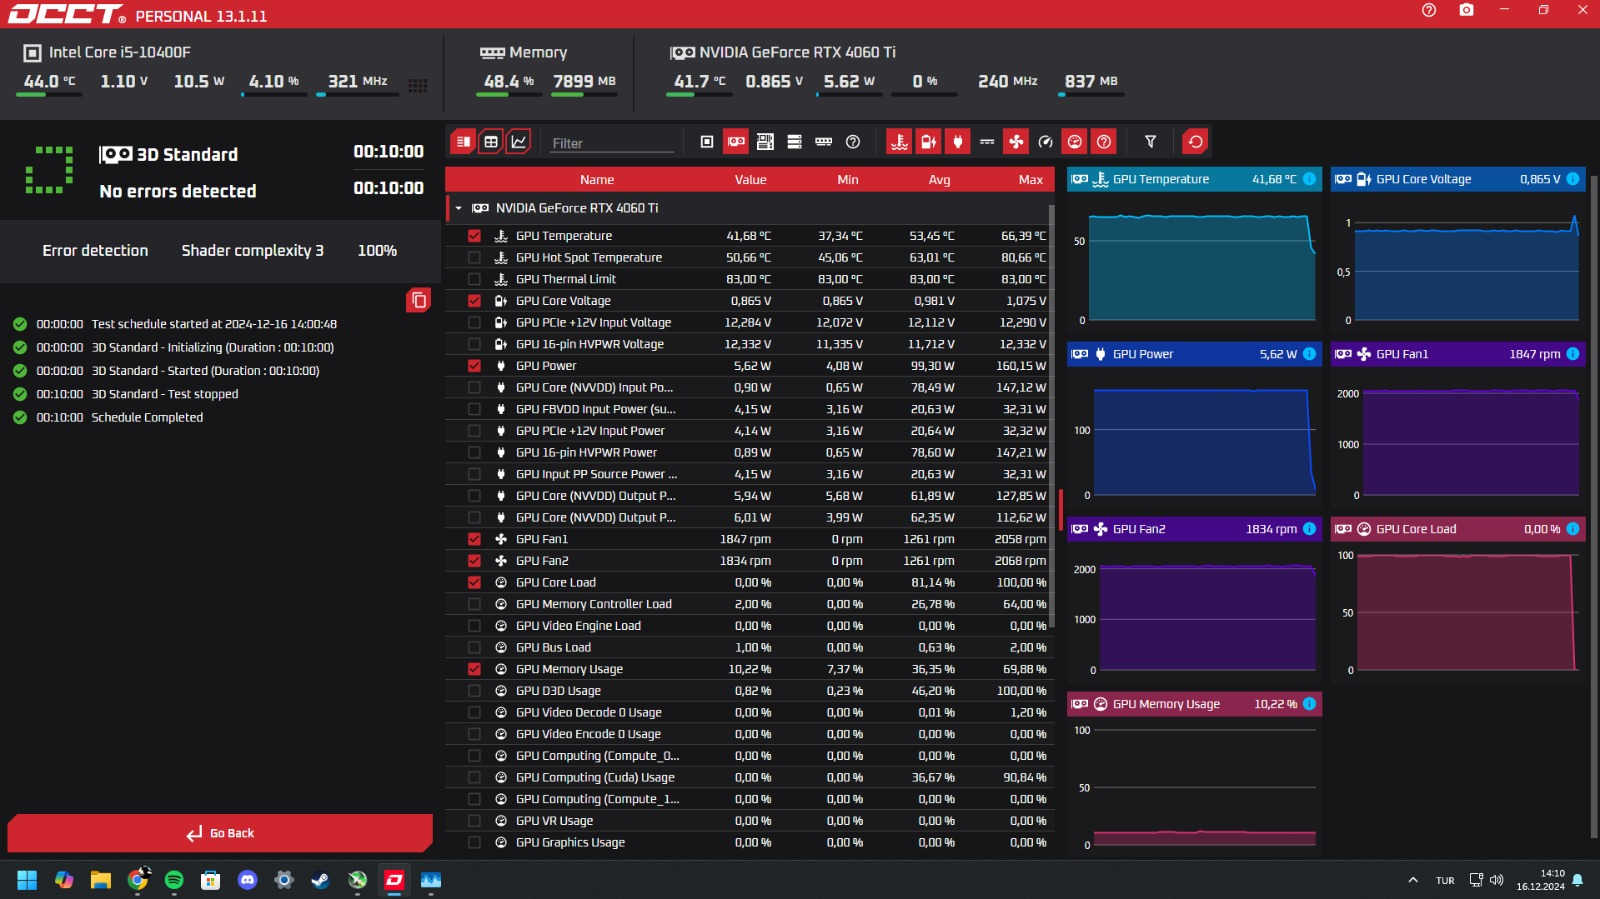The image size is (1600, 899).
Task: Open the Steam taskbar icon
Action: [x=321, y=880]
